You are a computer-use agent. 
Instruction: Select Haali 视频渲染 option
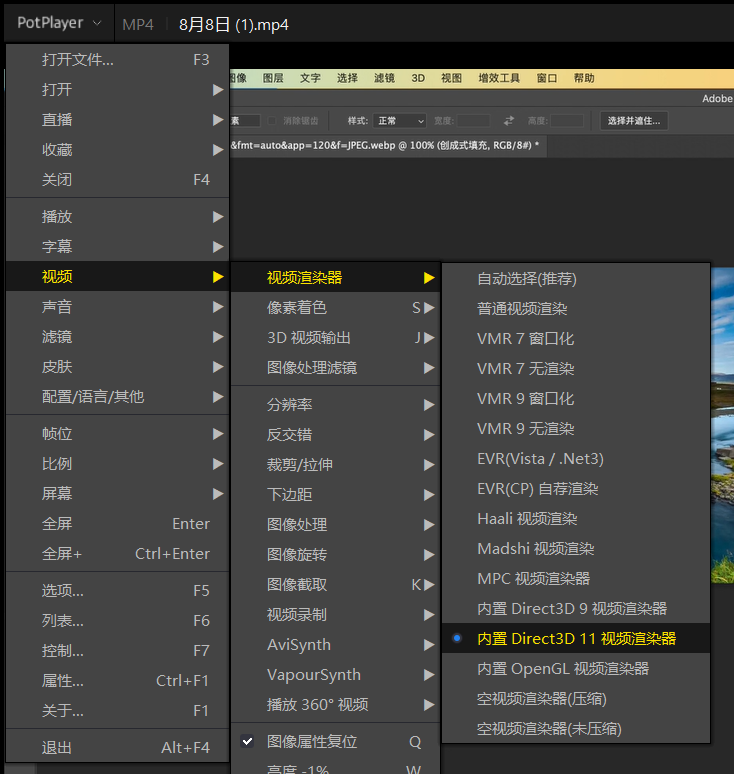[576, 519]
